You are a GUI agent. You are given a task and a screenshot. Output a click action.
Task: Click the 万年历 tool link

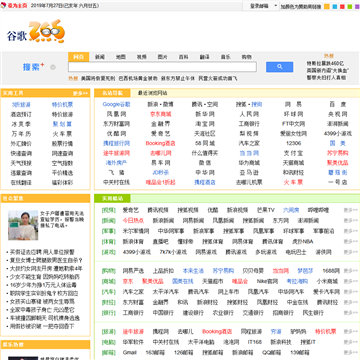tap(21, 134)
